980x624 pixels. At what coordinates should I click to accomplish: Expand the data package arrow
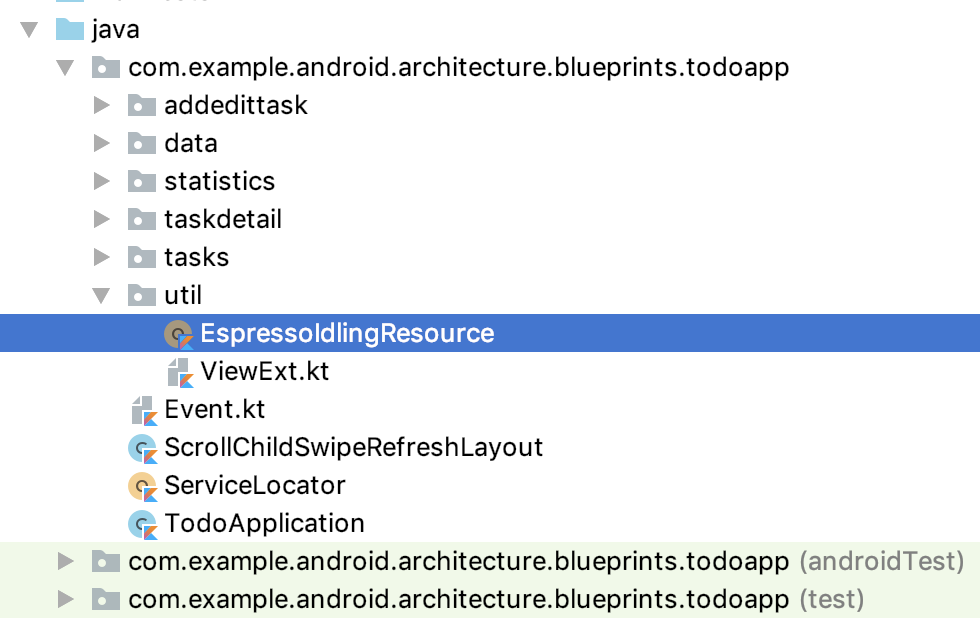(x=101, y=143)
